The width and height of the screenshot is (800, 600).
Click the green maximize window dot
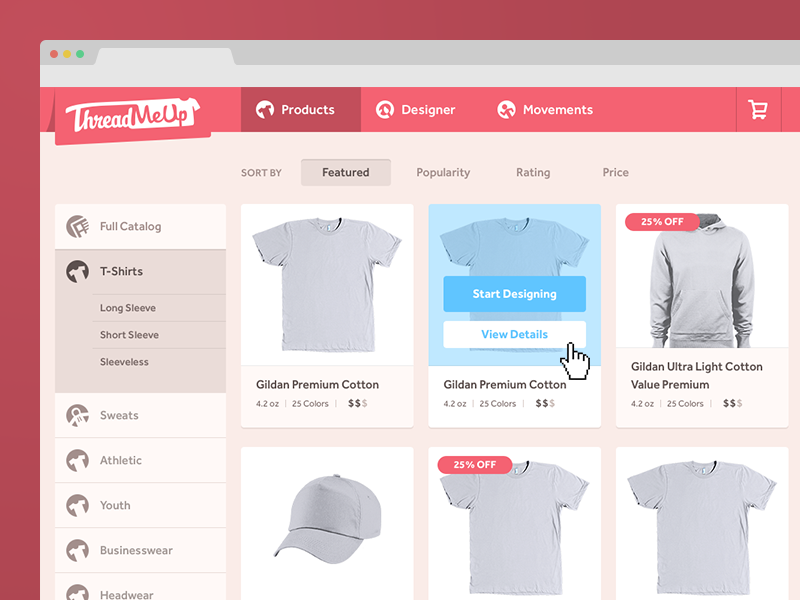click(x=80, y=54)
